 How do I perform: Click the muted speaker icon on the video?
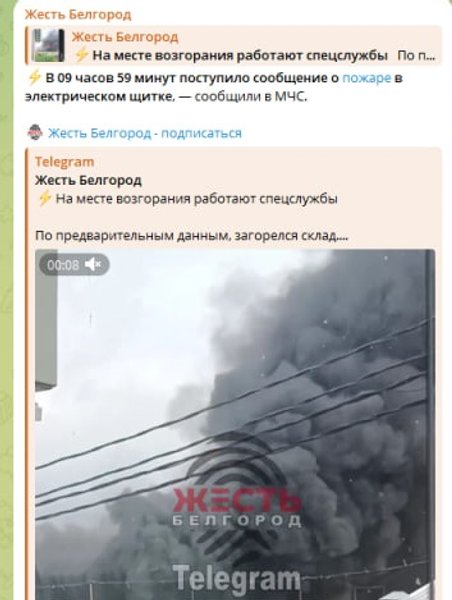pyautogui.click(x=93, y=264)
